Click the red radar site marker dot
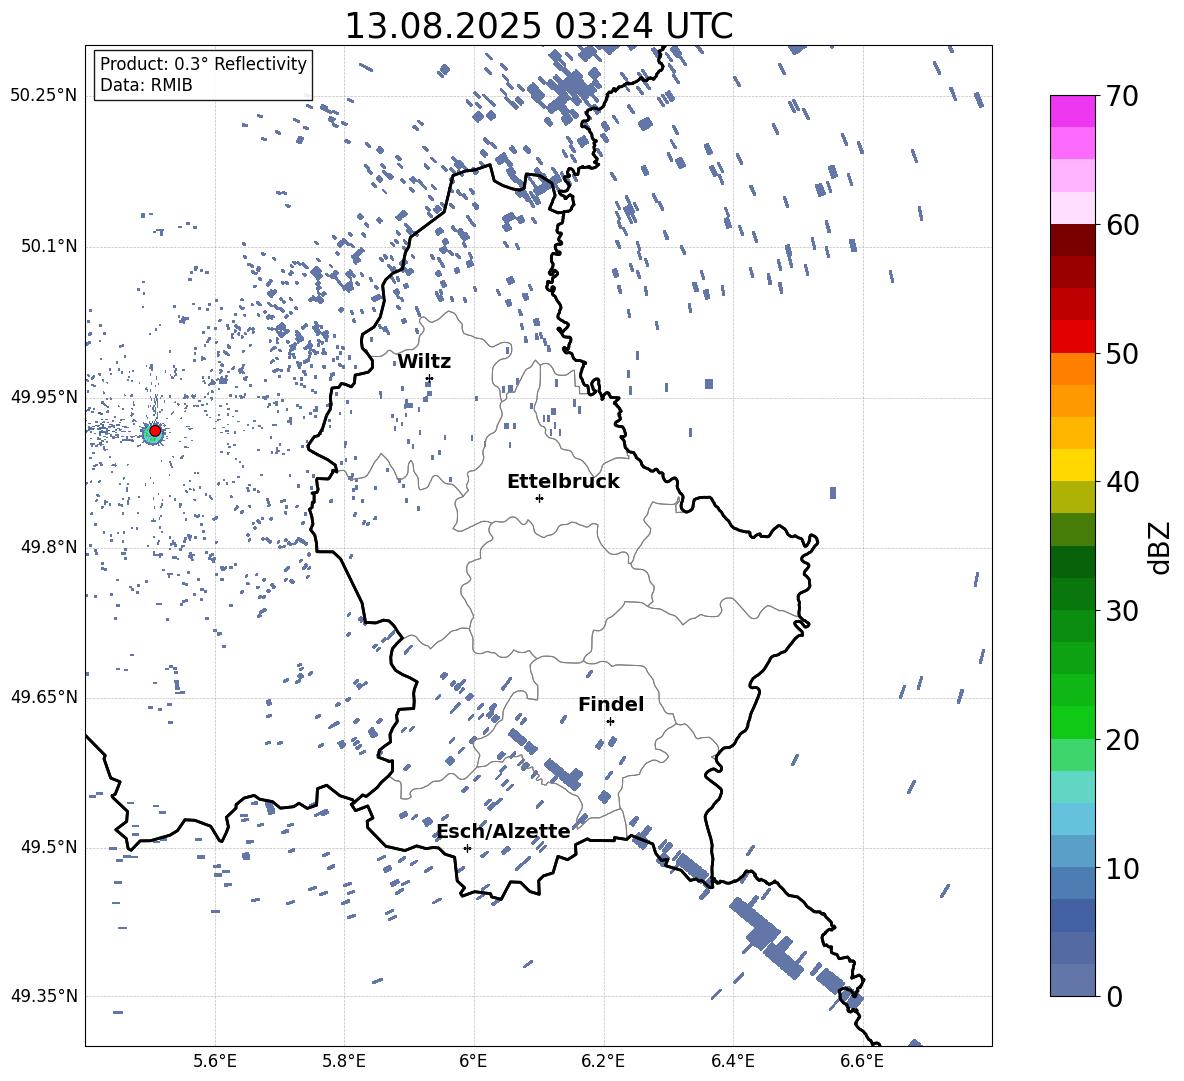The image size is (1184, 1081). 155,430
